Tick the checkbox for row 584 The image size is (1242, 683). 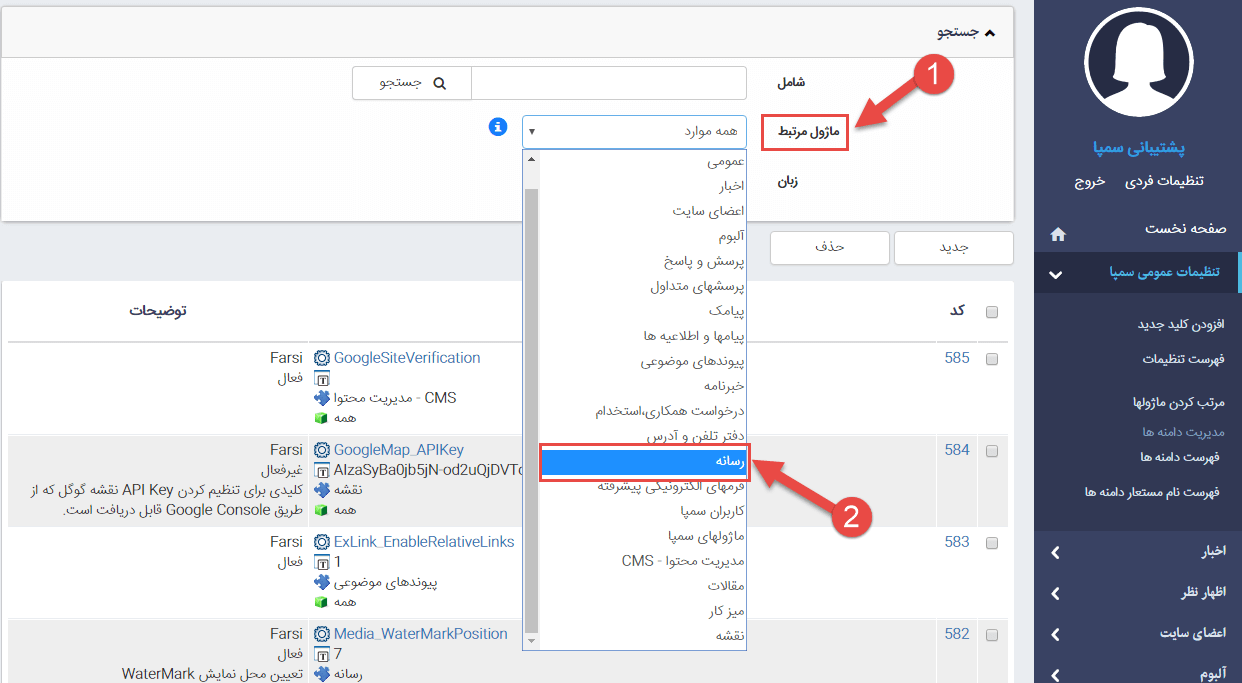992,451
